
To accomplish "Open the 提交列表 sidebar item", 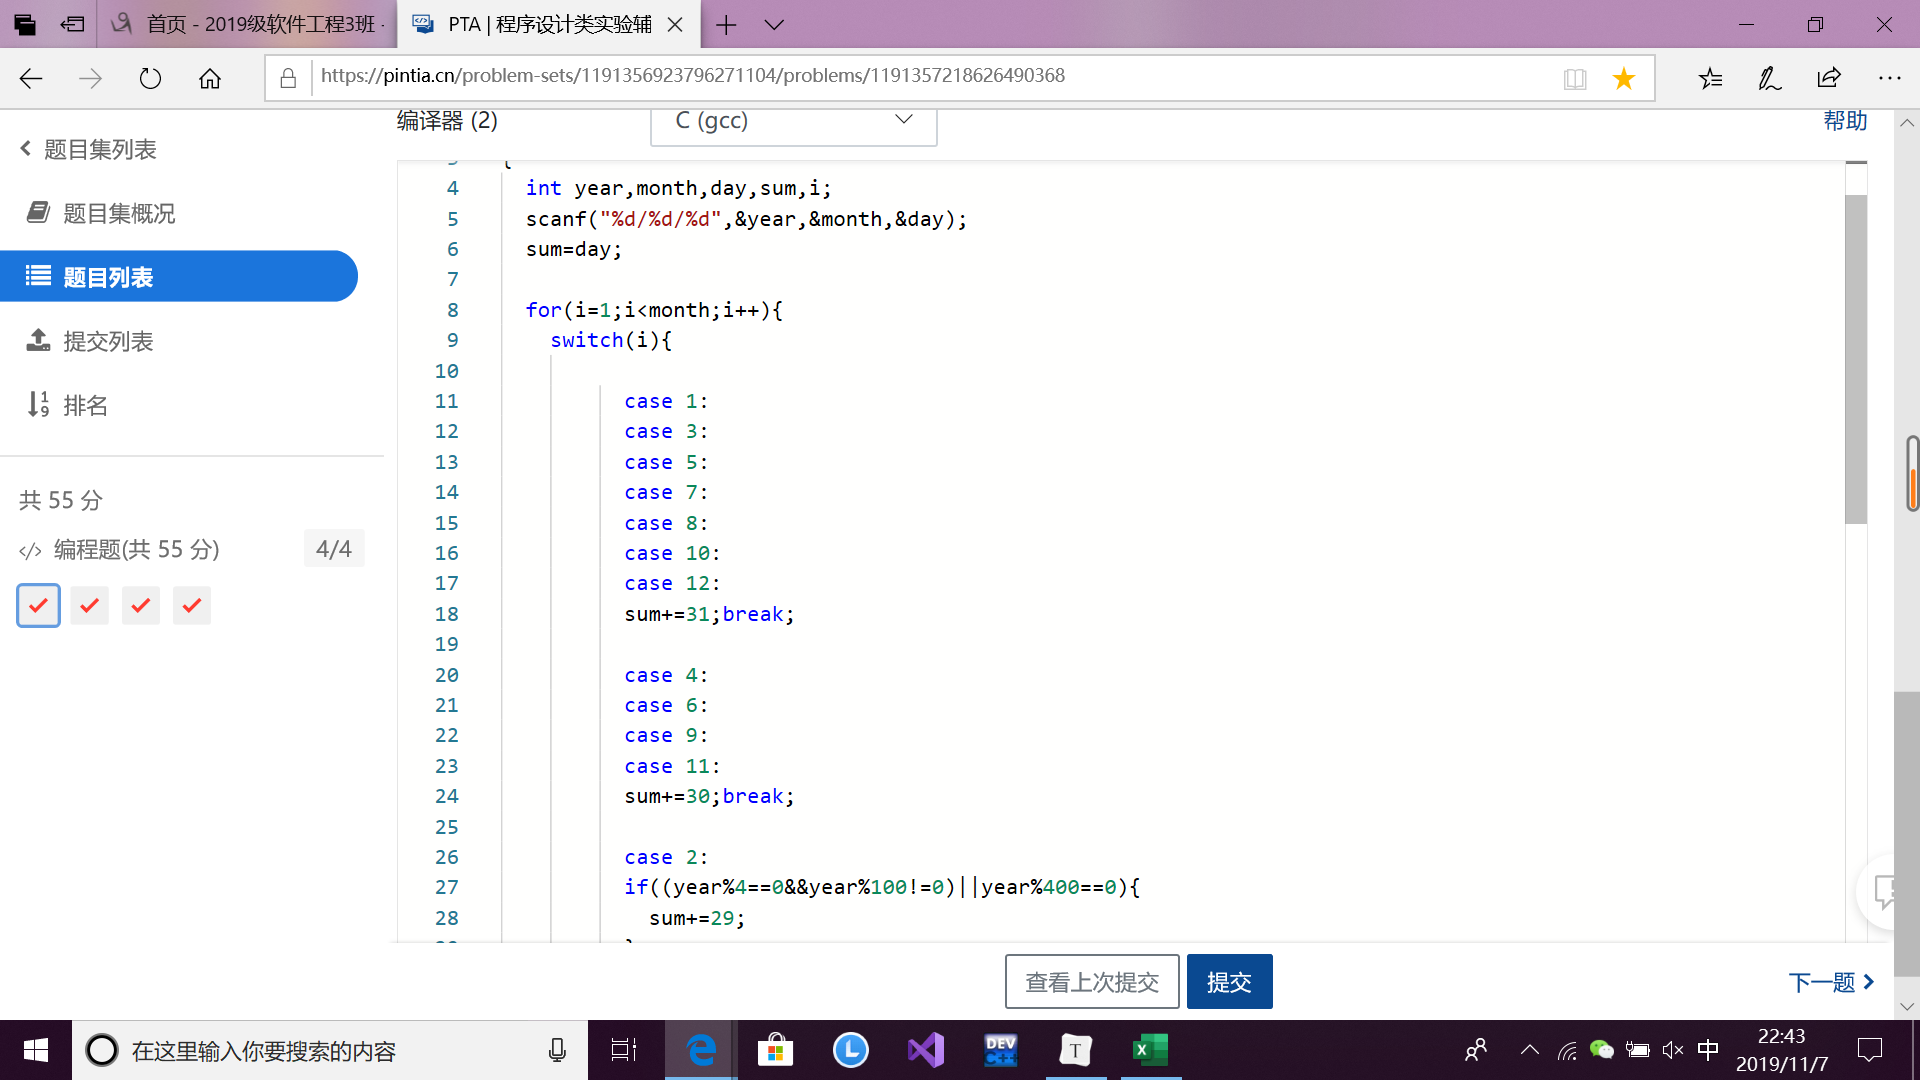I will click(108, 341).
